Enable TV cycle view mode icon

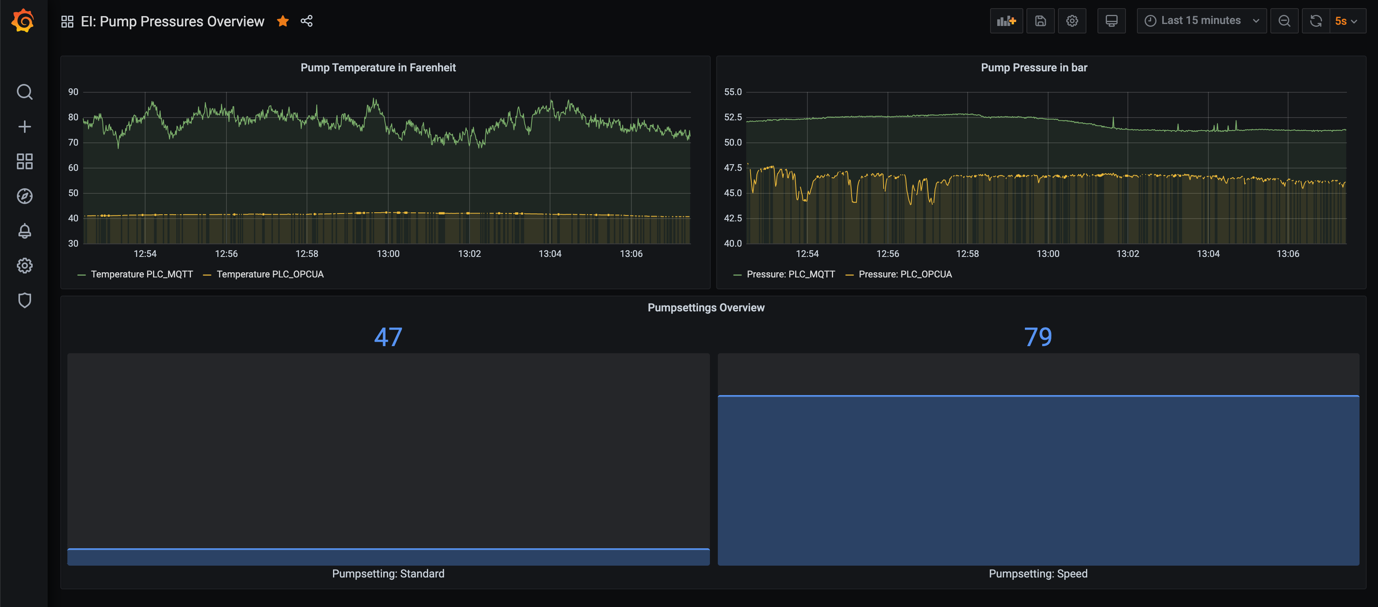(1111, 20)
